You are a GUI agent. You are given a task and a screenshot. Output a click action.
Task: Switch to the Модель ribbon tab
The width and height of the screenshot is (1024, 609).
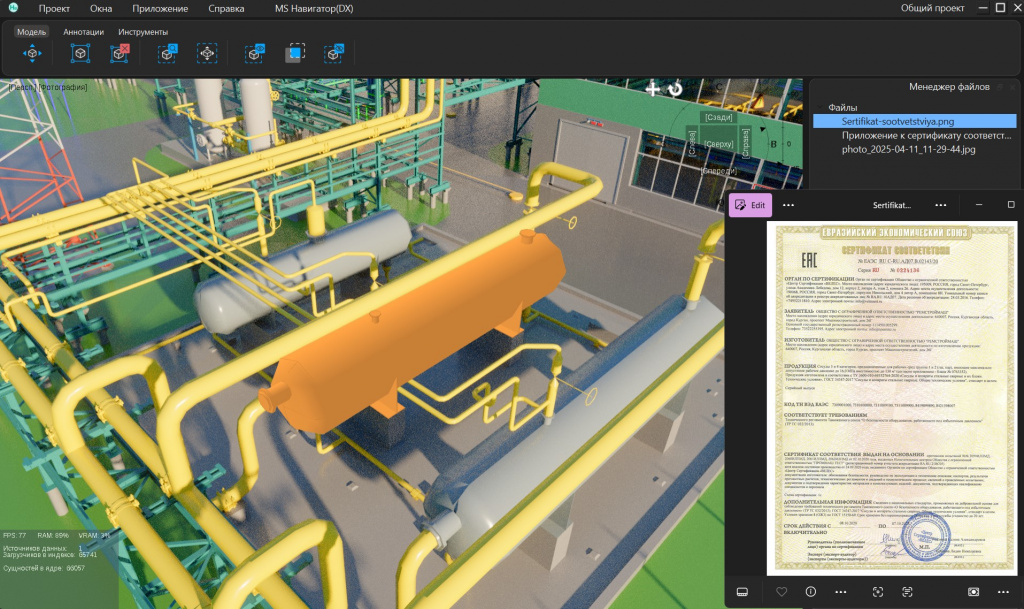pos(31,31)
